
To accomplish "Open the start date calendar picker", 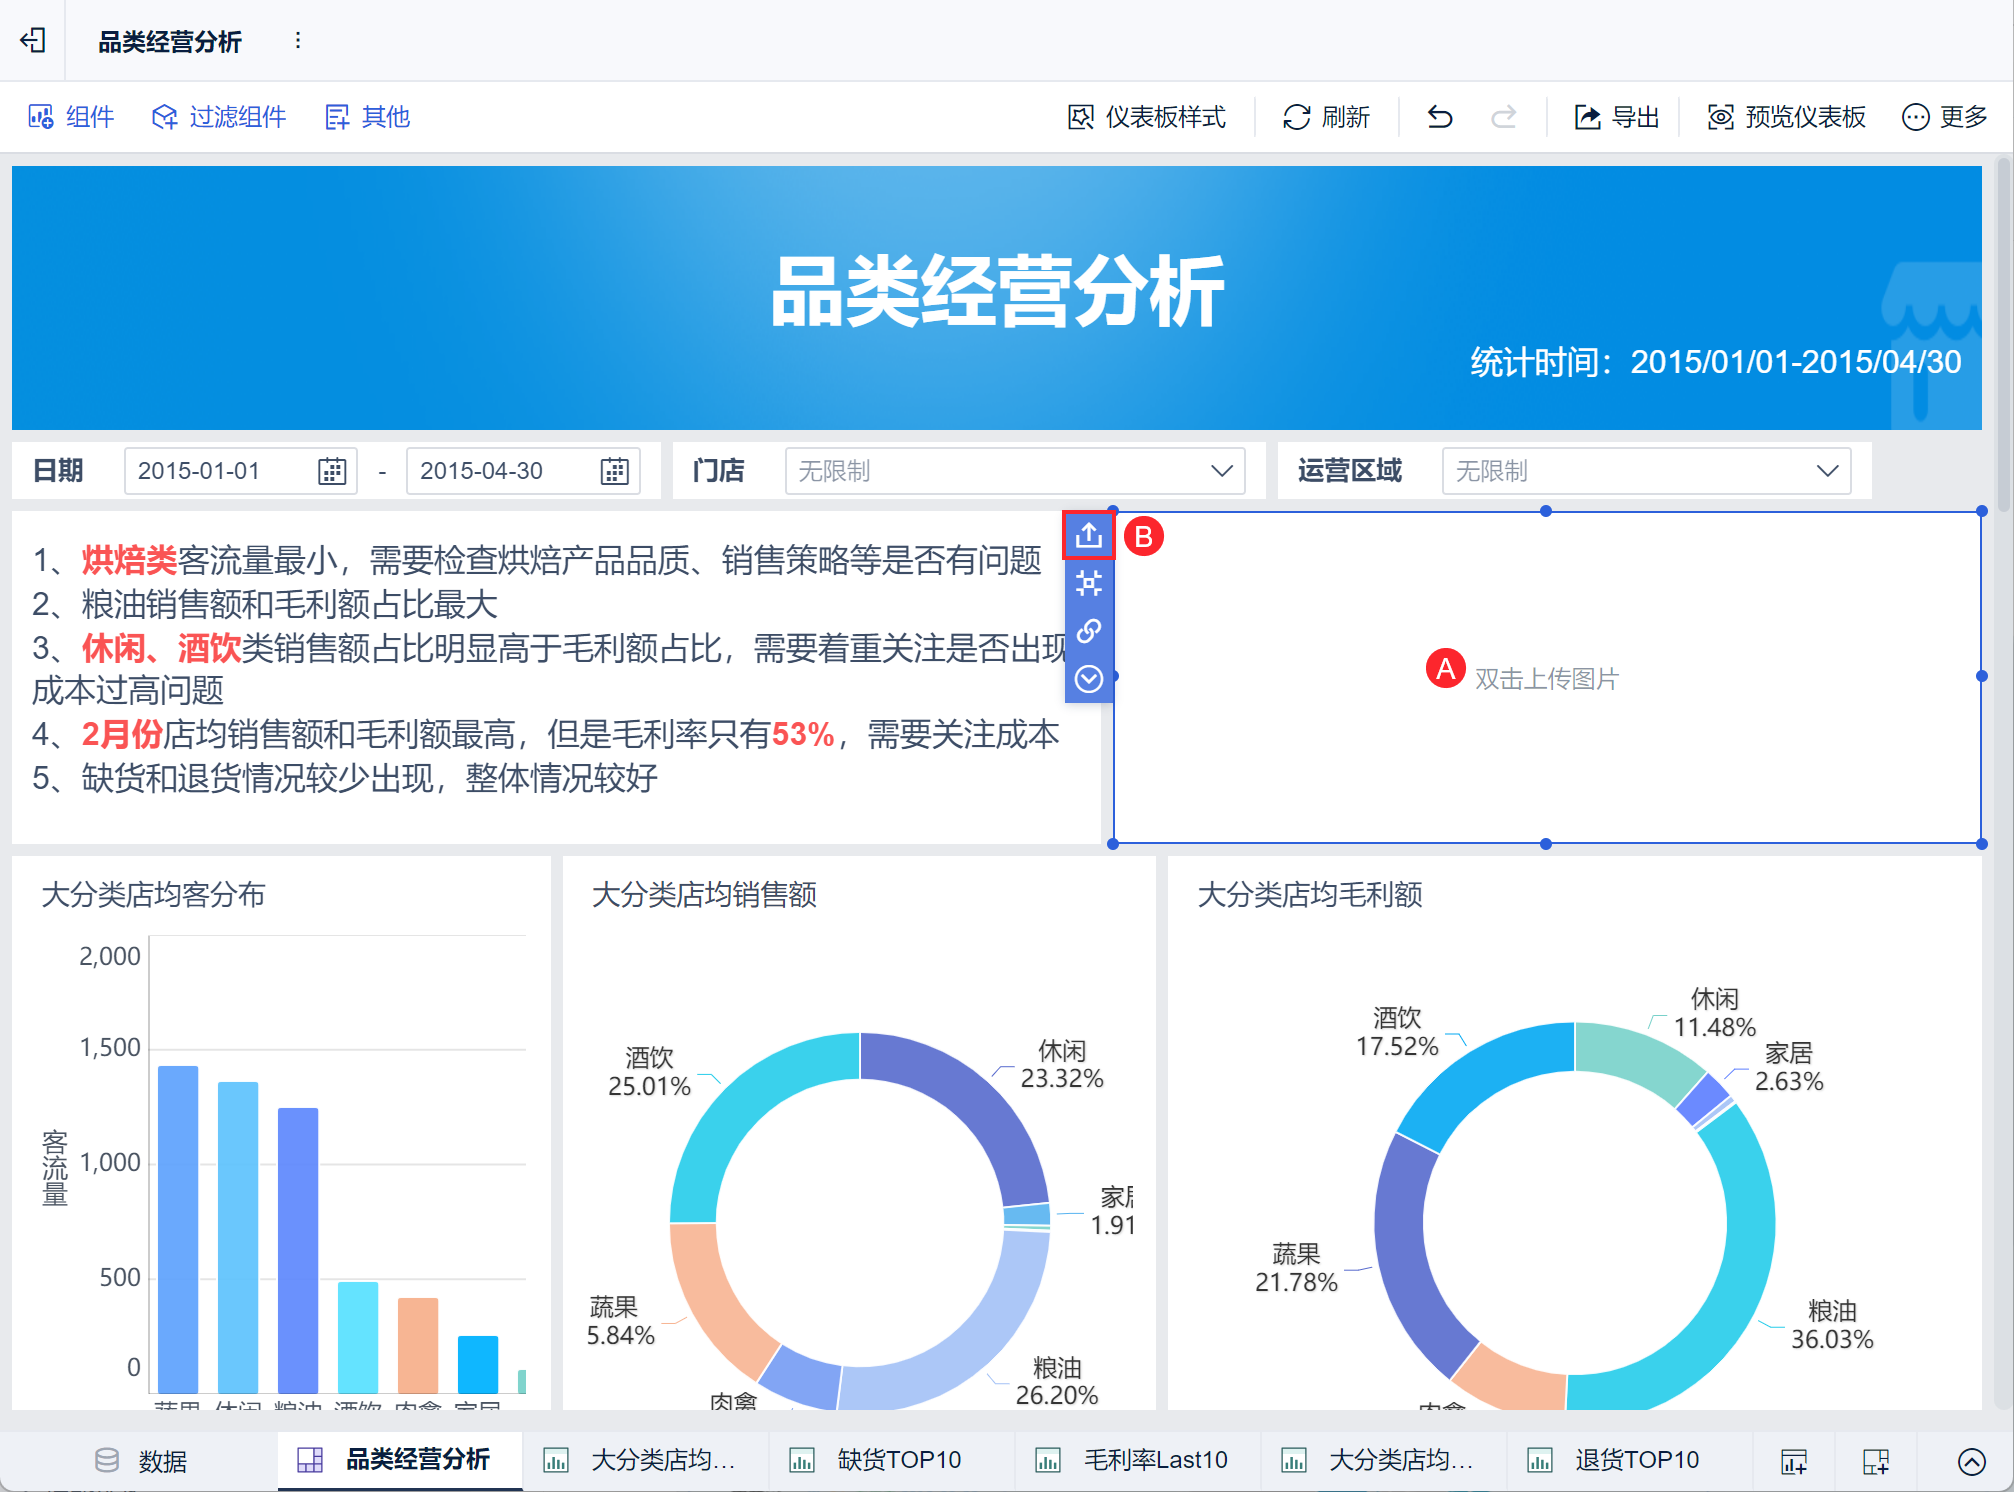I will tap(331, 471).
